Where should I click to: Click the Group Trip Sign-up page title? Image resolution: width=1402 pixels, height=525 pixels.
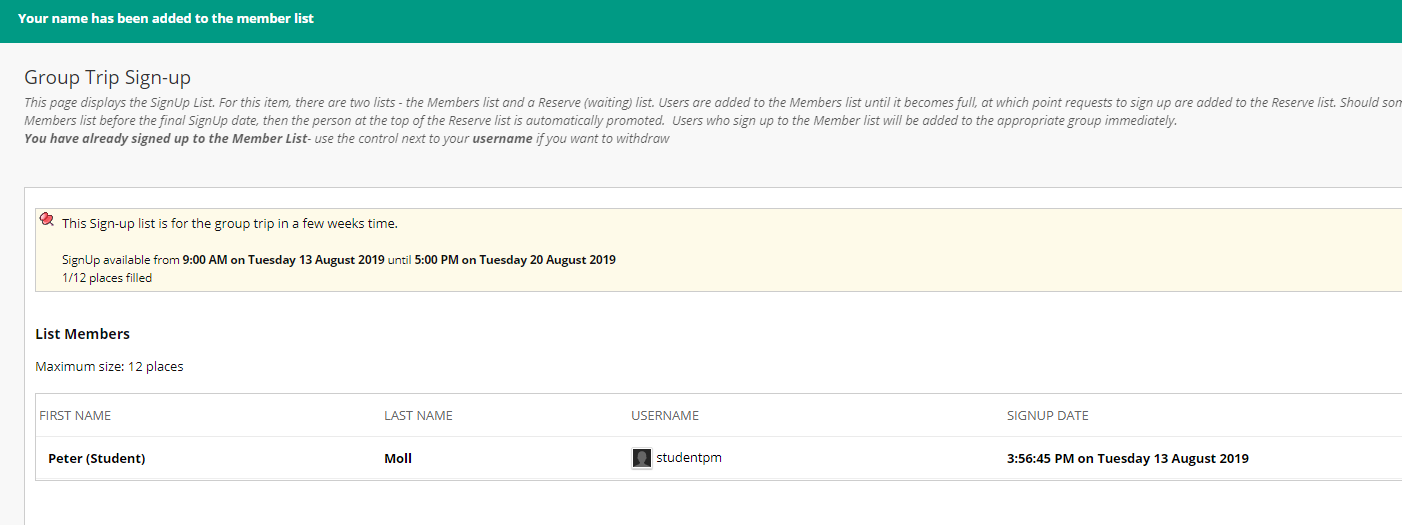pos(107,78)
